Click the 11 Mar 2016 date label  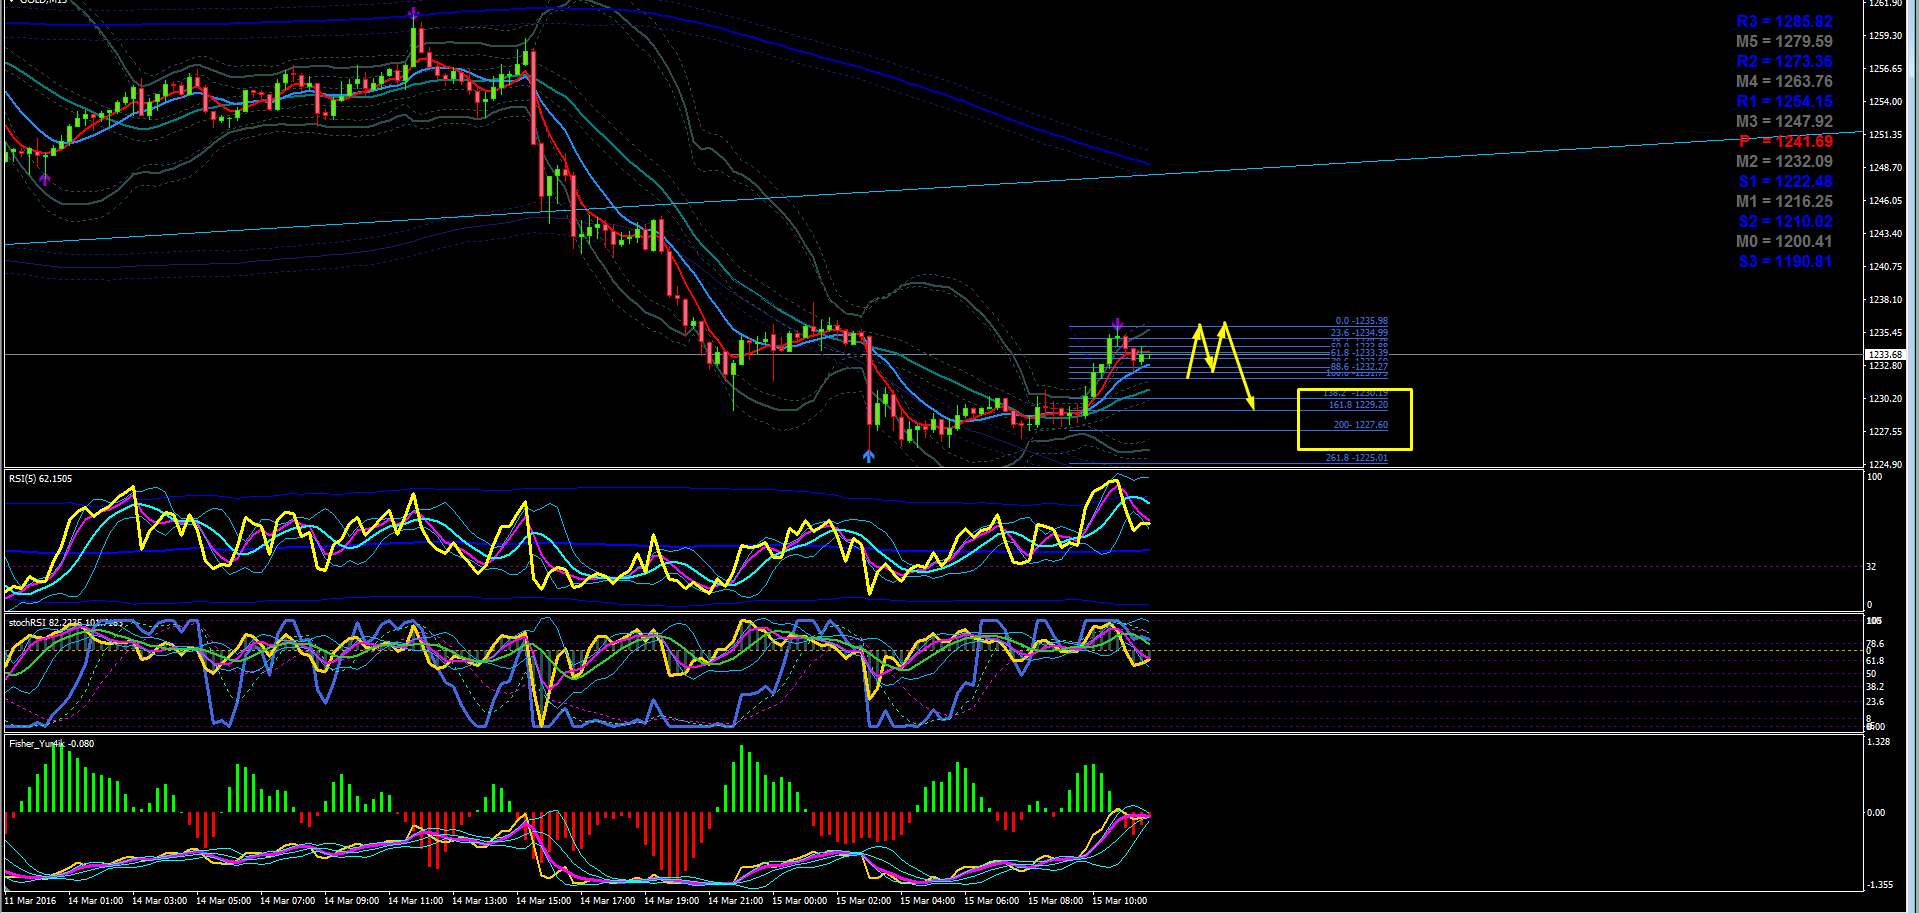(31, 901)
